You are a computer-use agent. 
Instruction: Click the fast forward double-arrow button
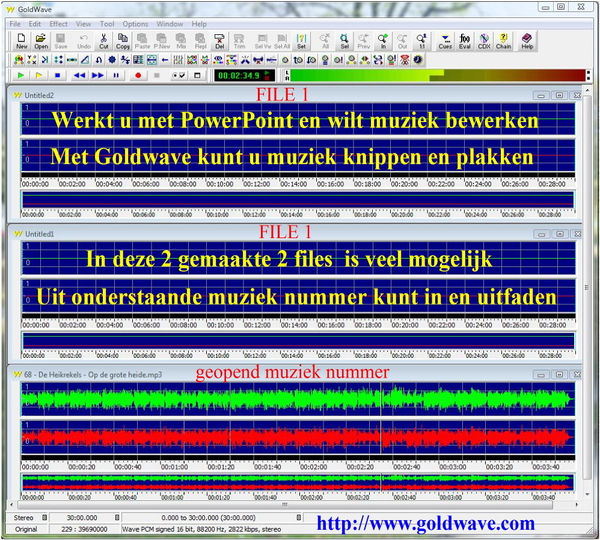98,75
